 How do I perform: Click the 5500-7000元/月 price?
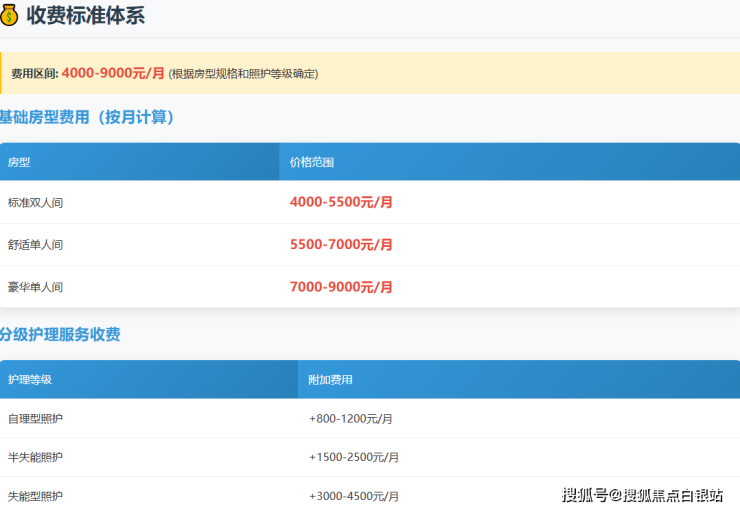[x=341, y=244]
